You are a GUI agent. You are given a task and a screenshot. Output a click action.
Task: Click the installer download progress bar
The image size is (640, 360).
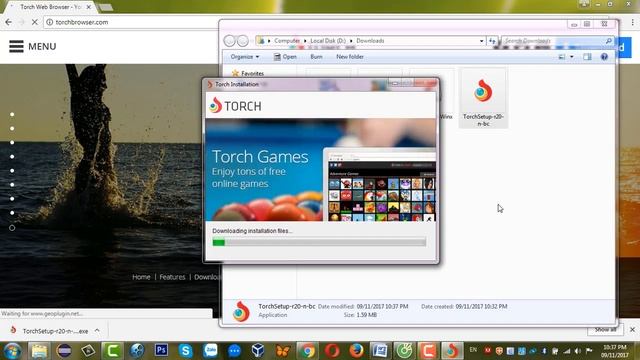pos(319,242)
